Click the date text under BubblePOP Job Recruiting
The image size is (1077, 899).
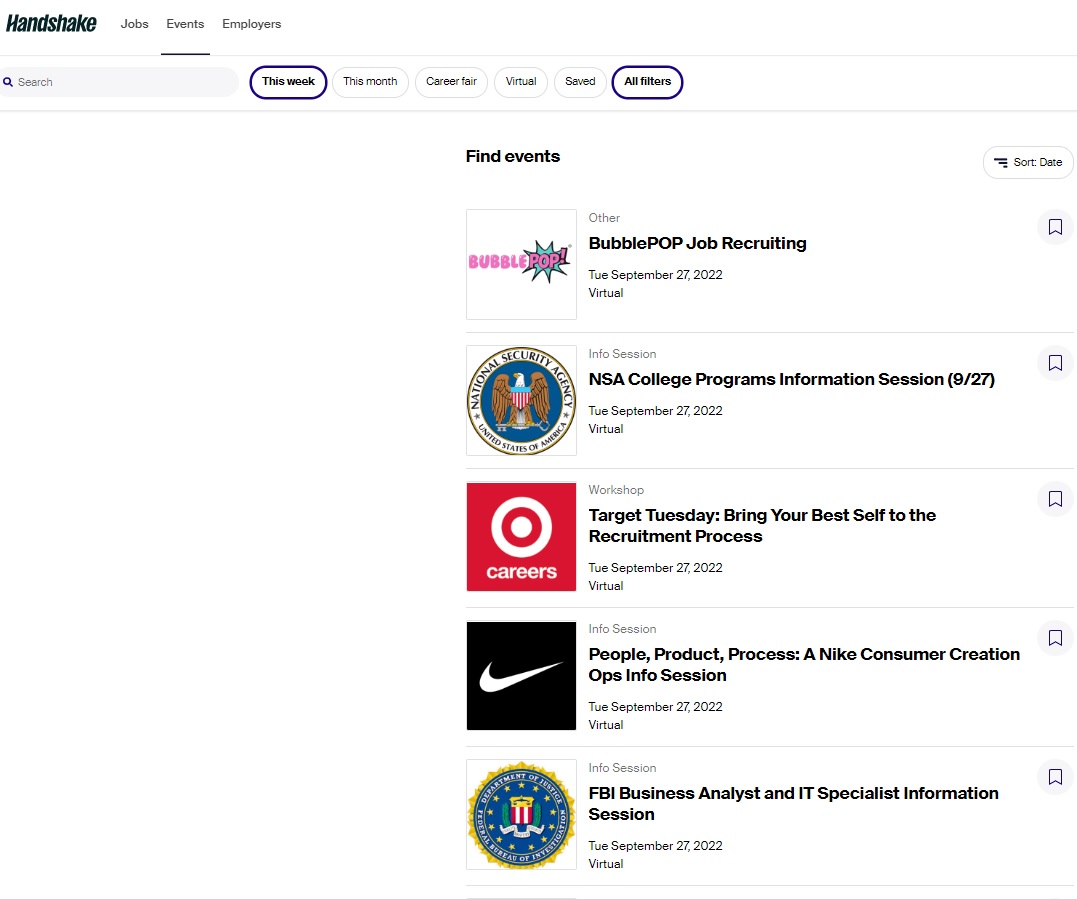pyautogui.click(x=655, y=275)
